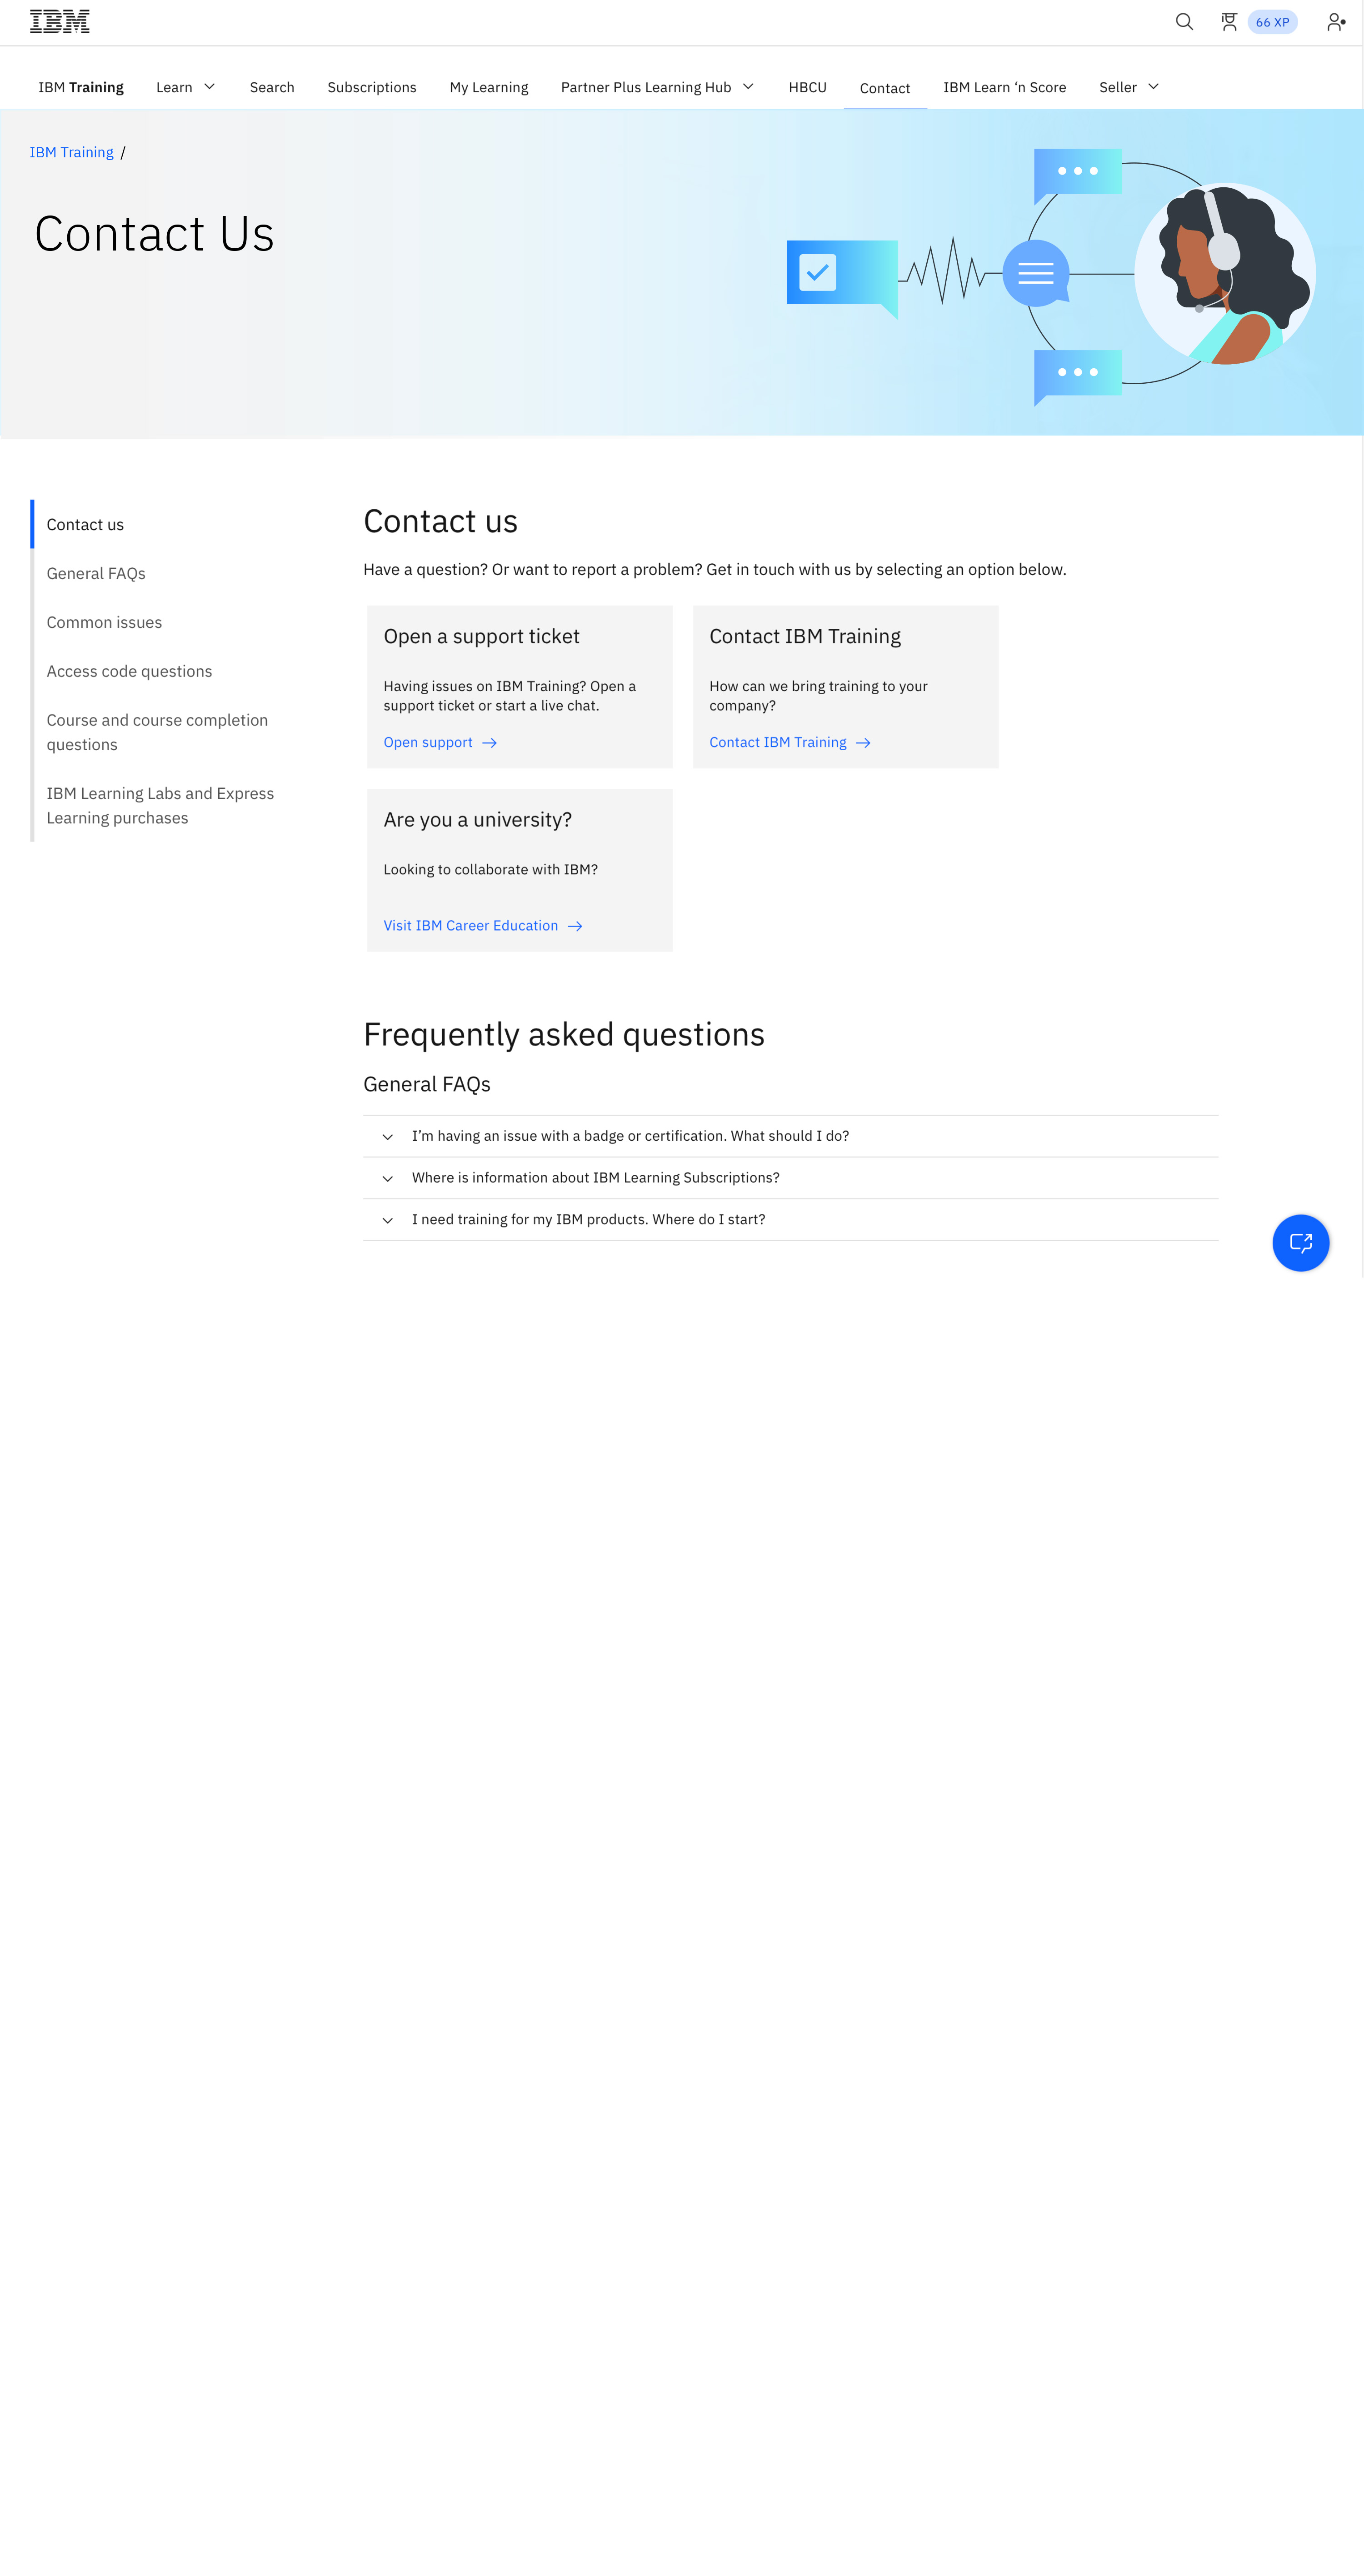
Task: Click the Contact IBM Training link
Action: [778, 742]
